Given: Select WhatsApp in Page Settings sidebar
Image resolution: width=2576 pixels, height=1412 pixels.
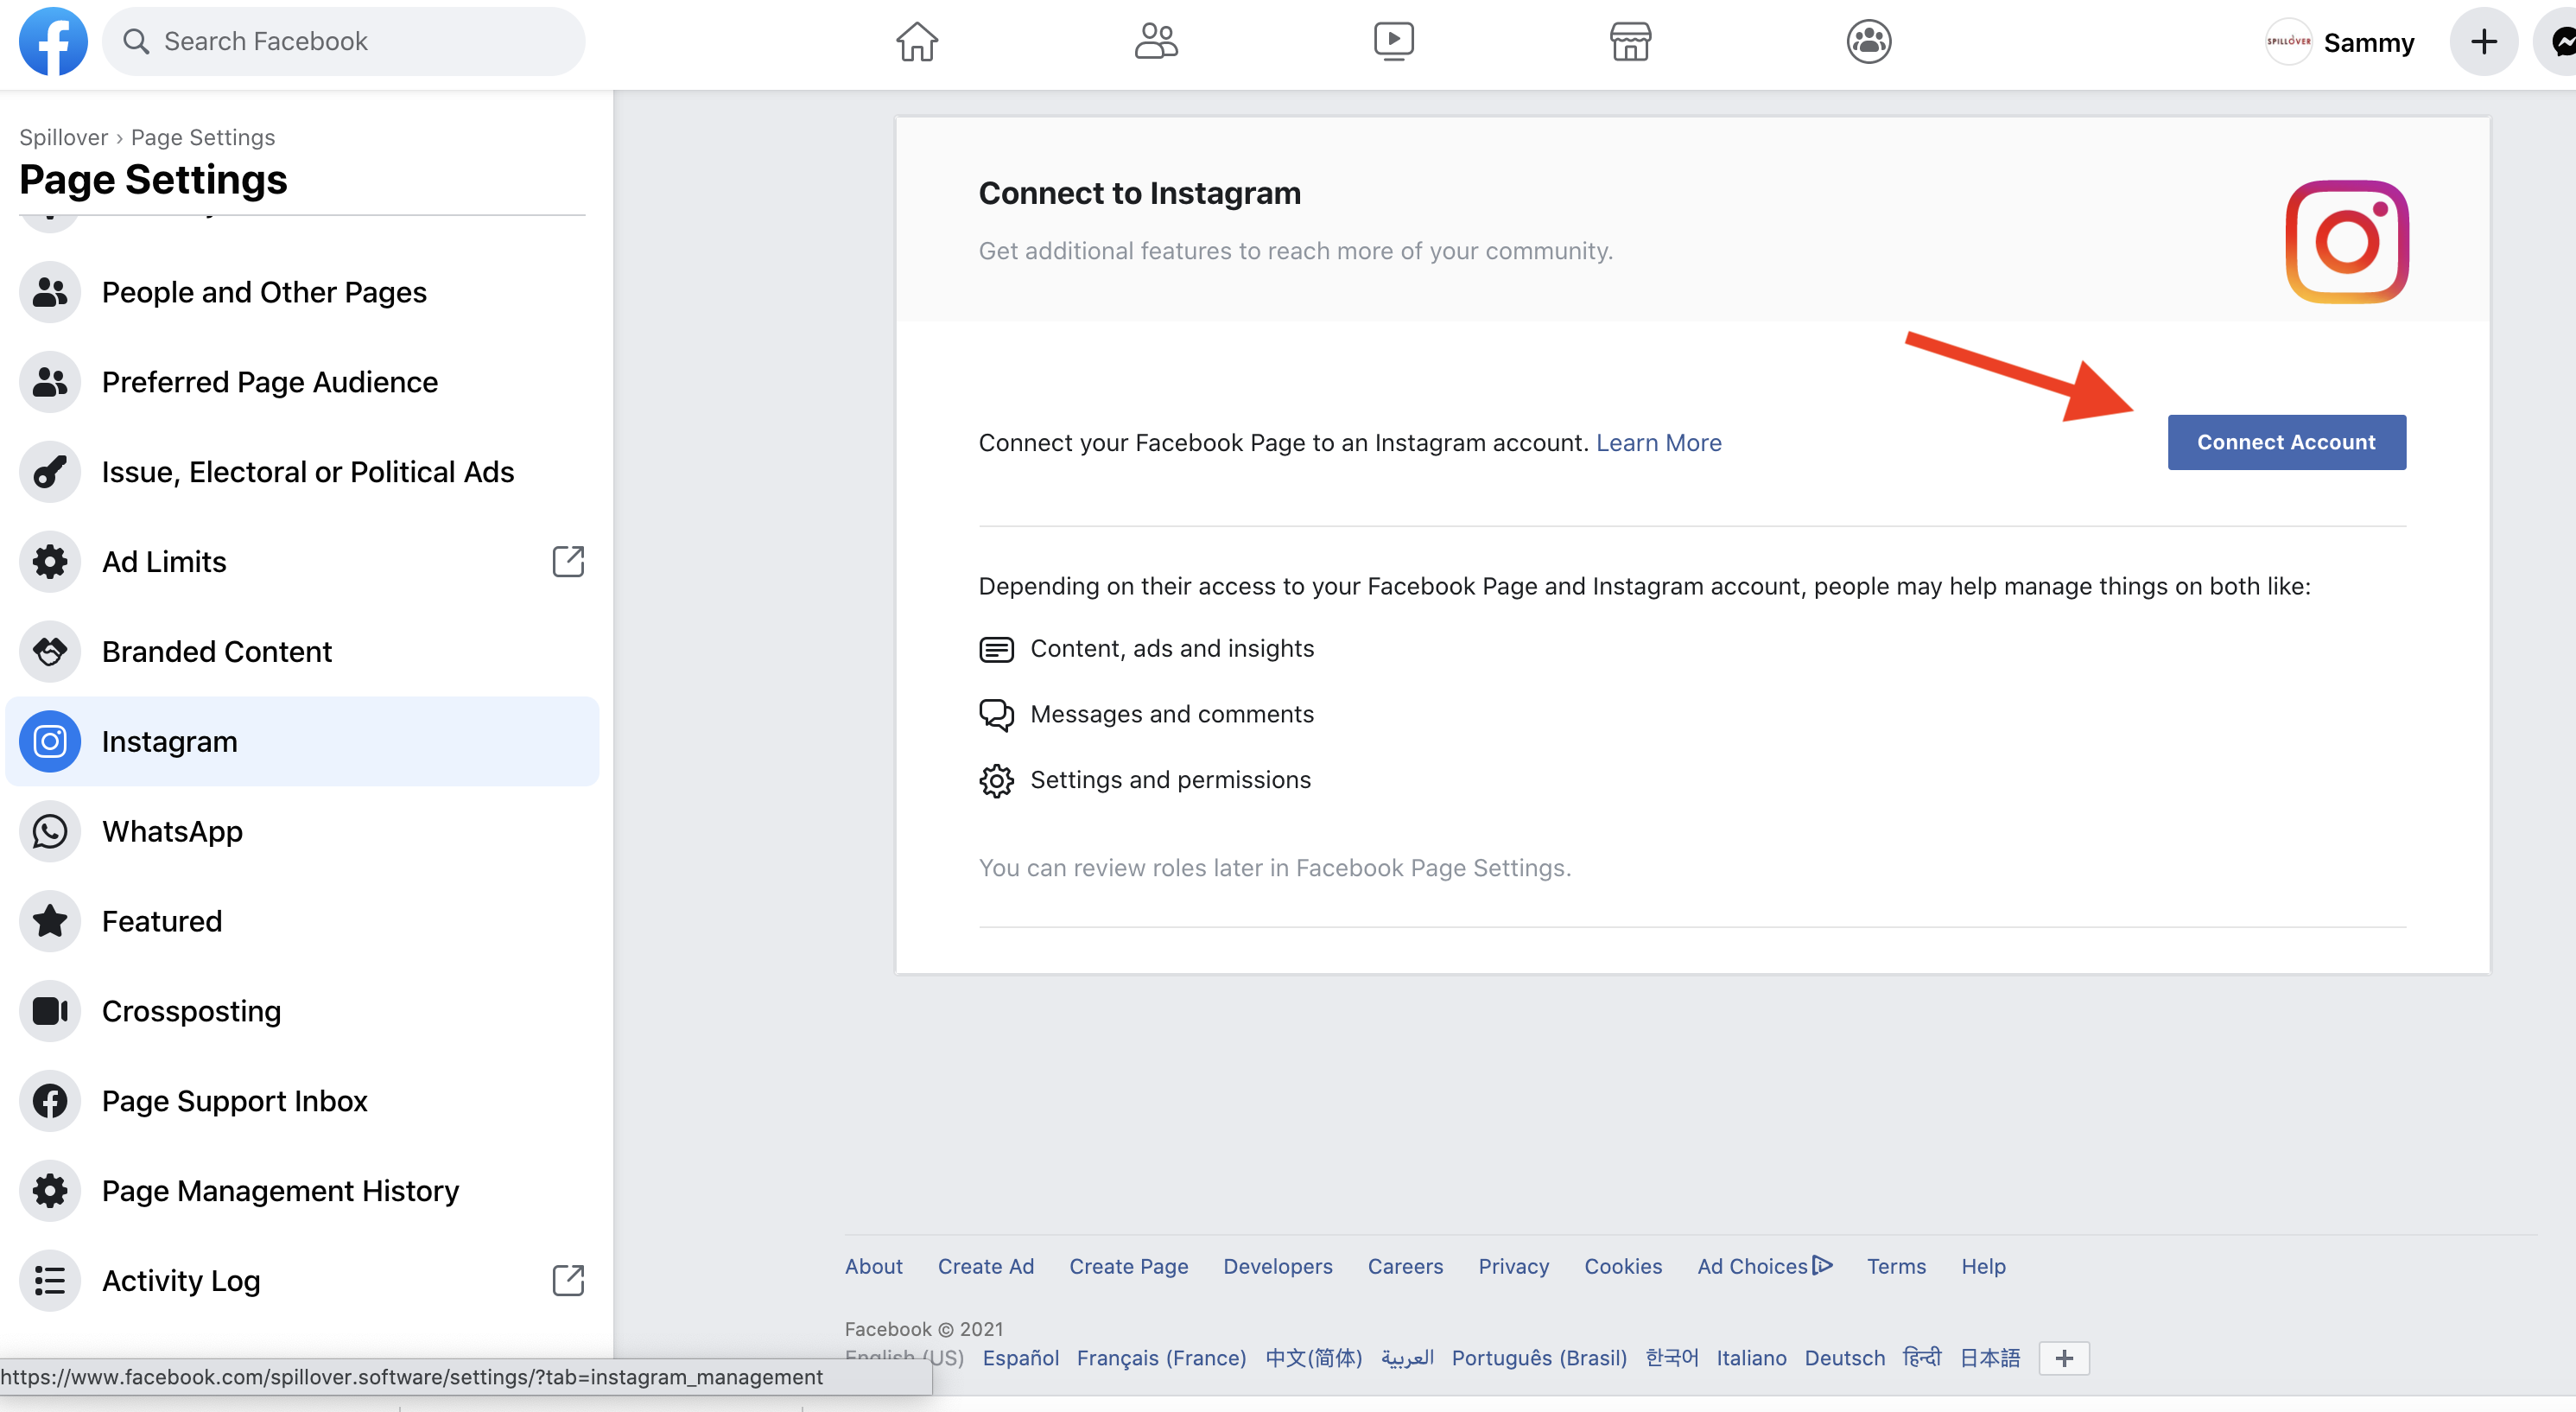Looking at the screenshot, I should (x=172, y=831).
